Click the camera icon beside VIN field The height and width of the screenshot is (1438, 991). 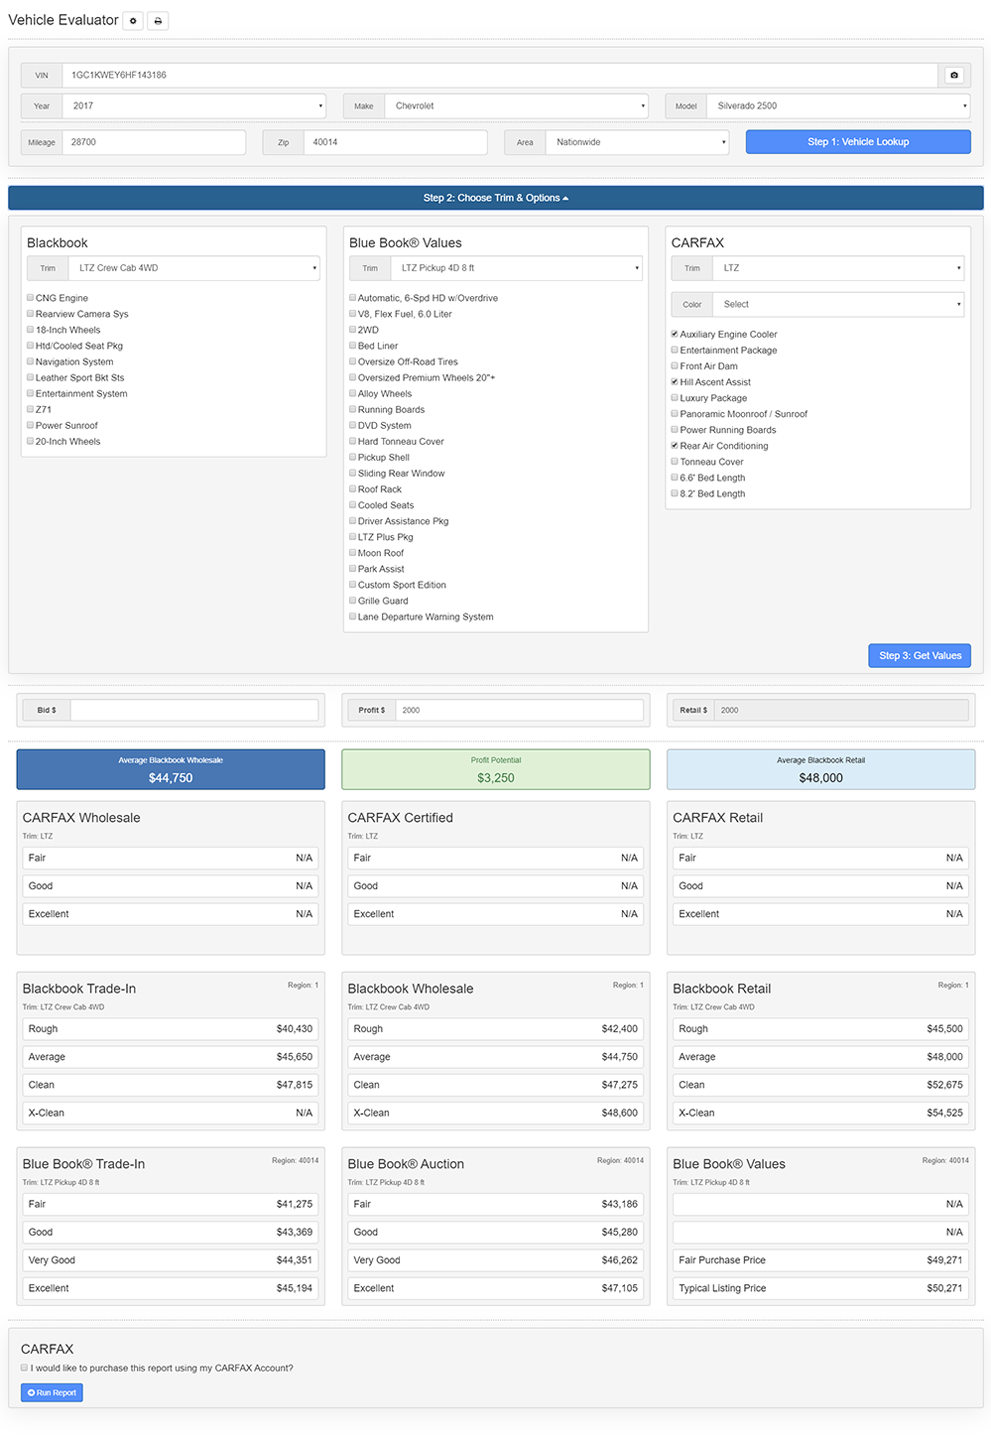[954, 75]
